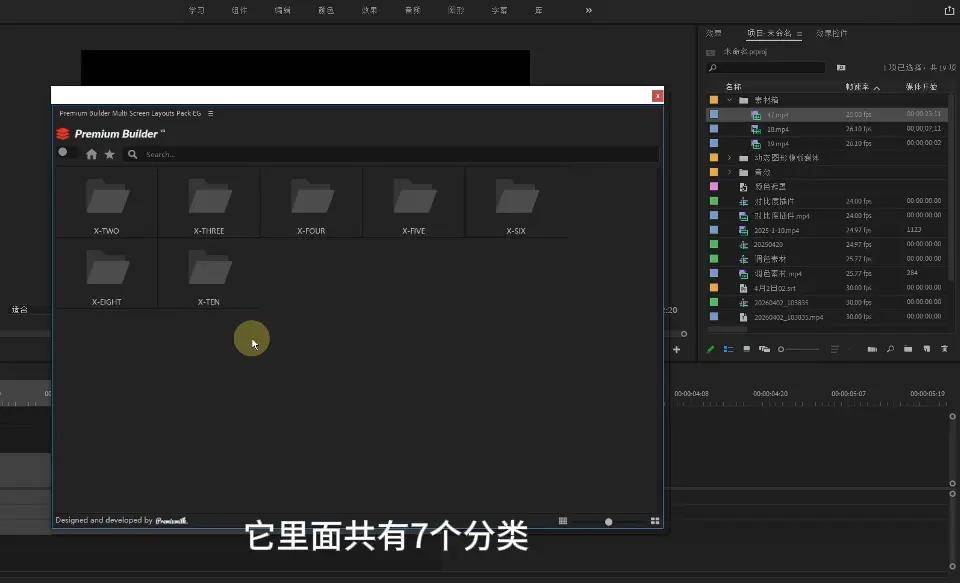
Task: Open the X-TEN folder
Action: [209, 274]
